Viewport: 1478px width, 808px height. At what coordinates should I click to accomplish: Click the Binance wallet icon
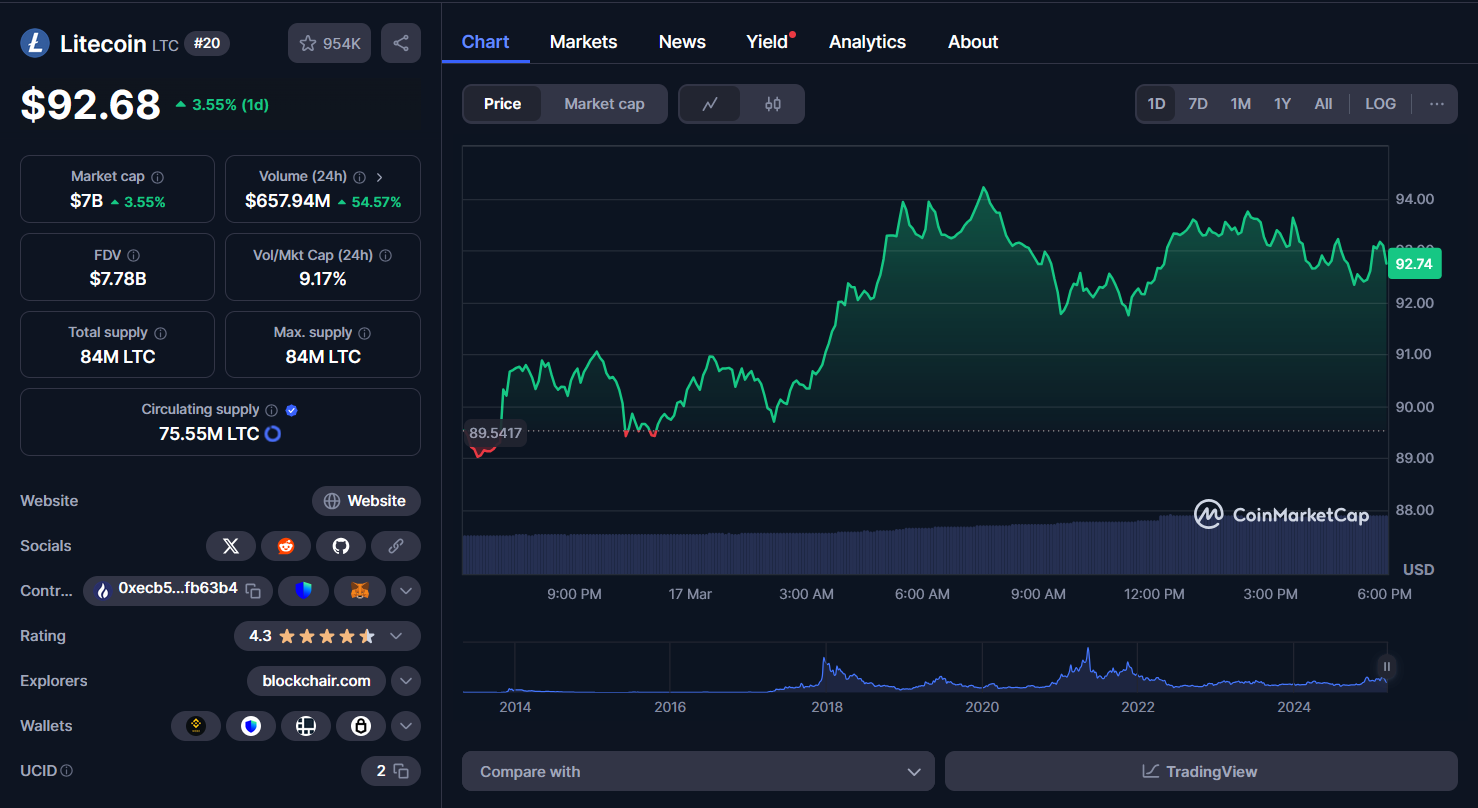[x=196, y=725]
